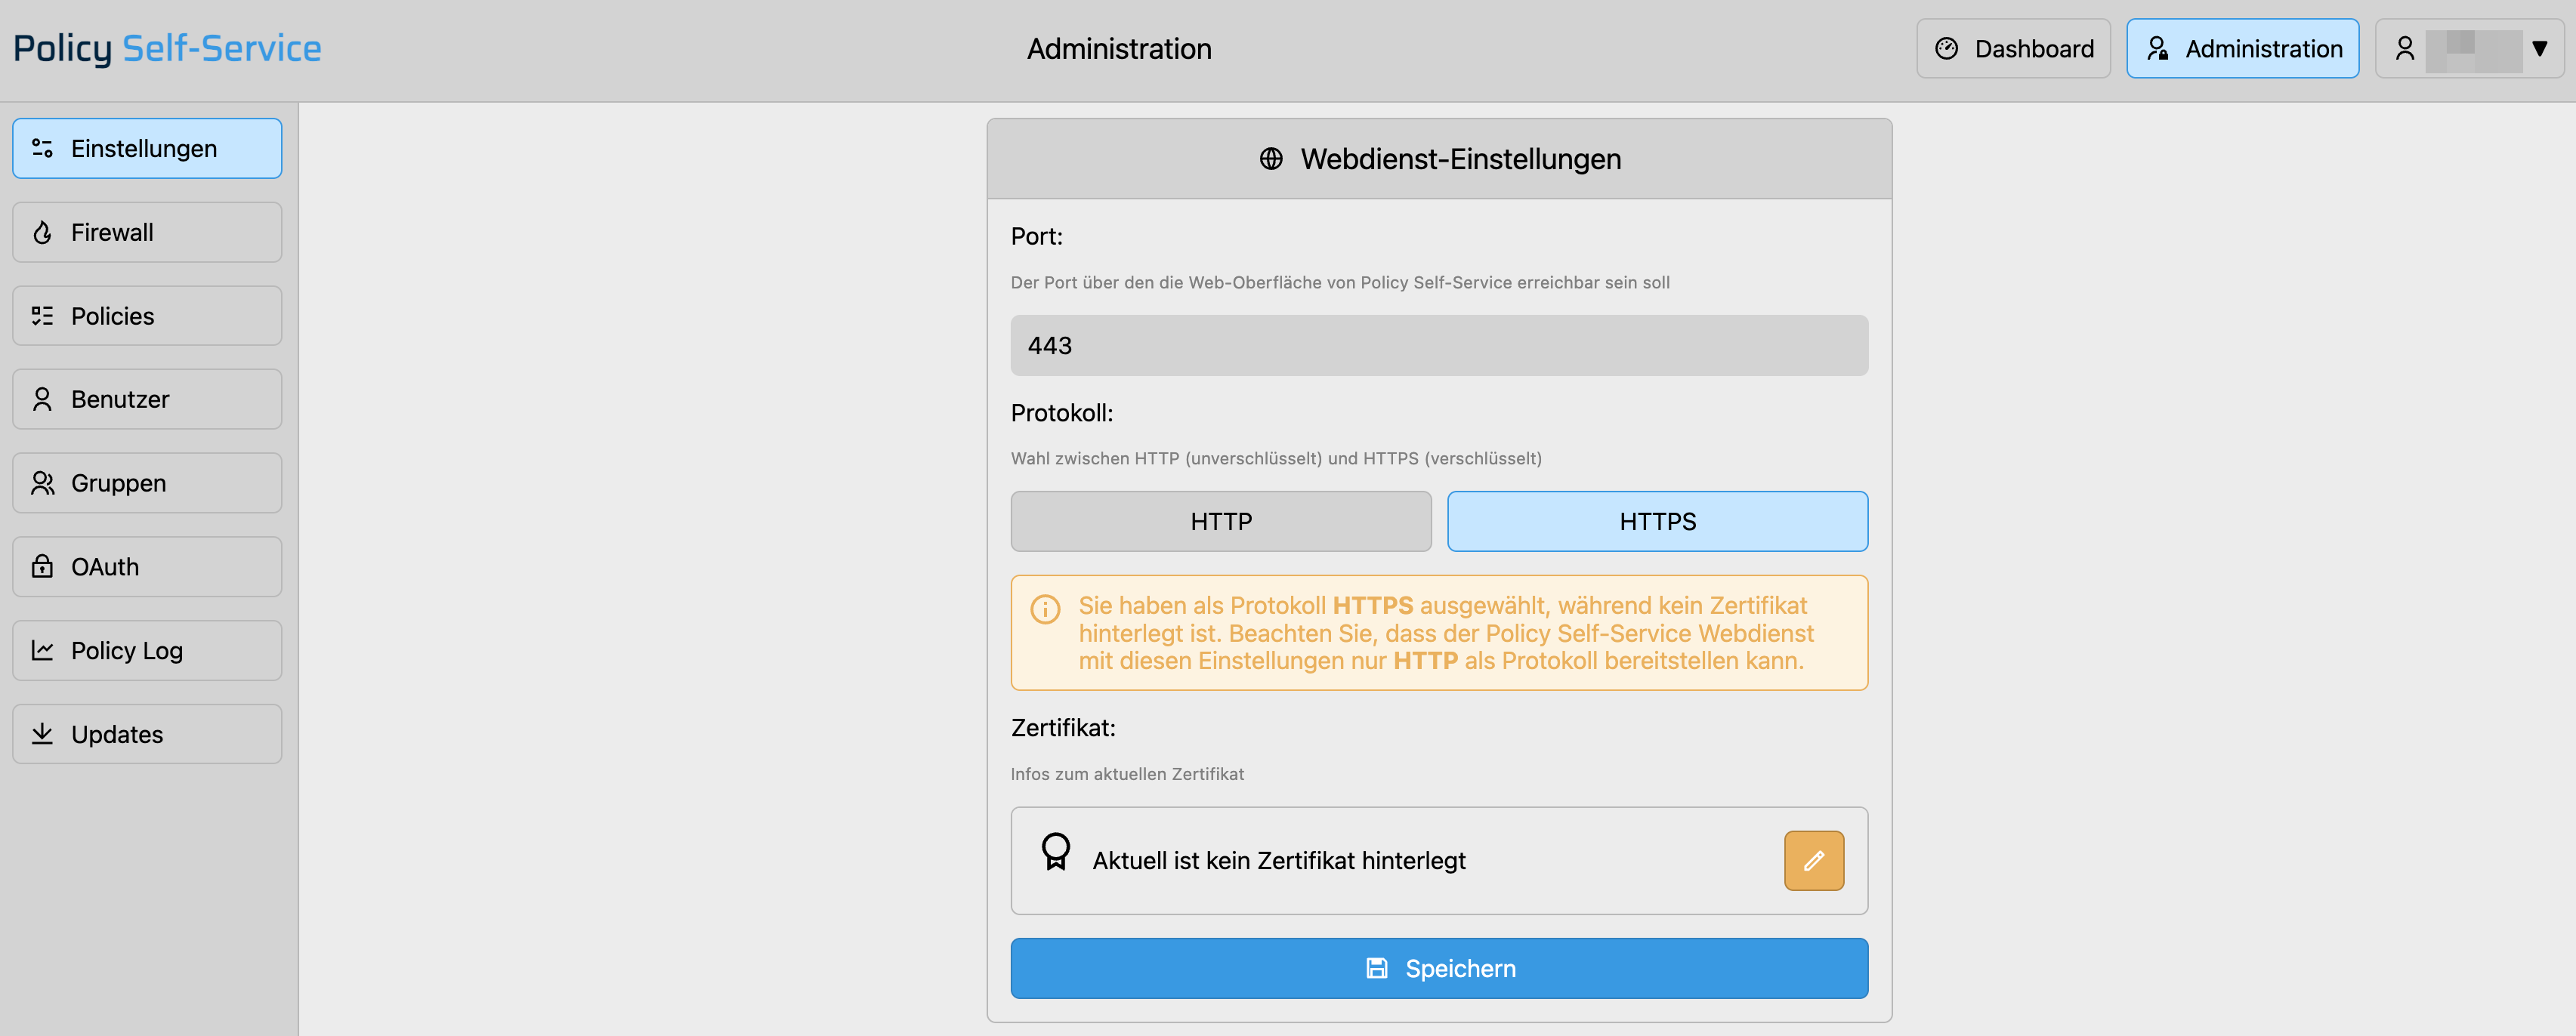The image size is (2576, 1036).
Task: Click the flame icon next to Firewall
Action: point(42,233)
